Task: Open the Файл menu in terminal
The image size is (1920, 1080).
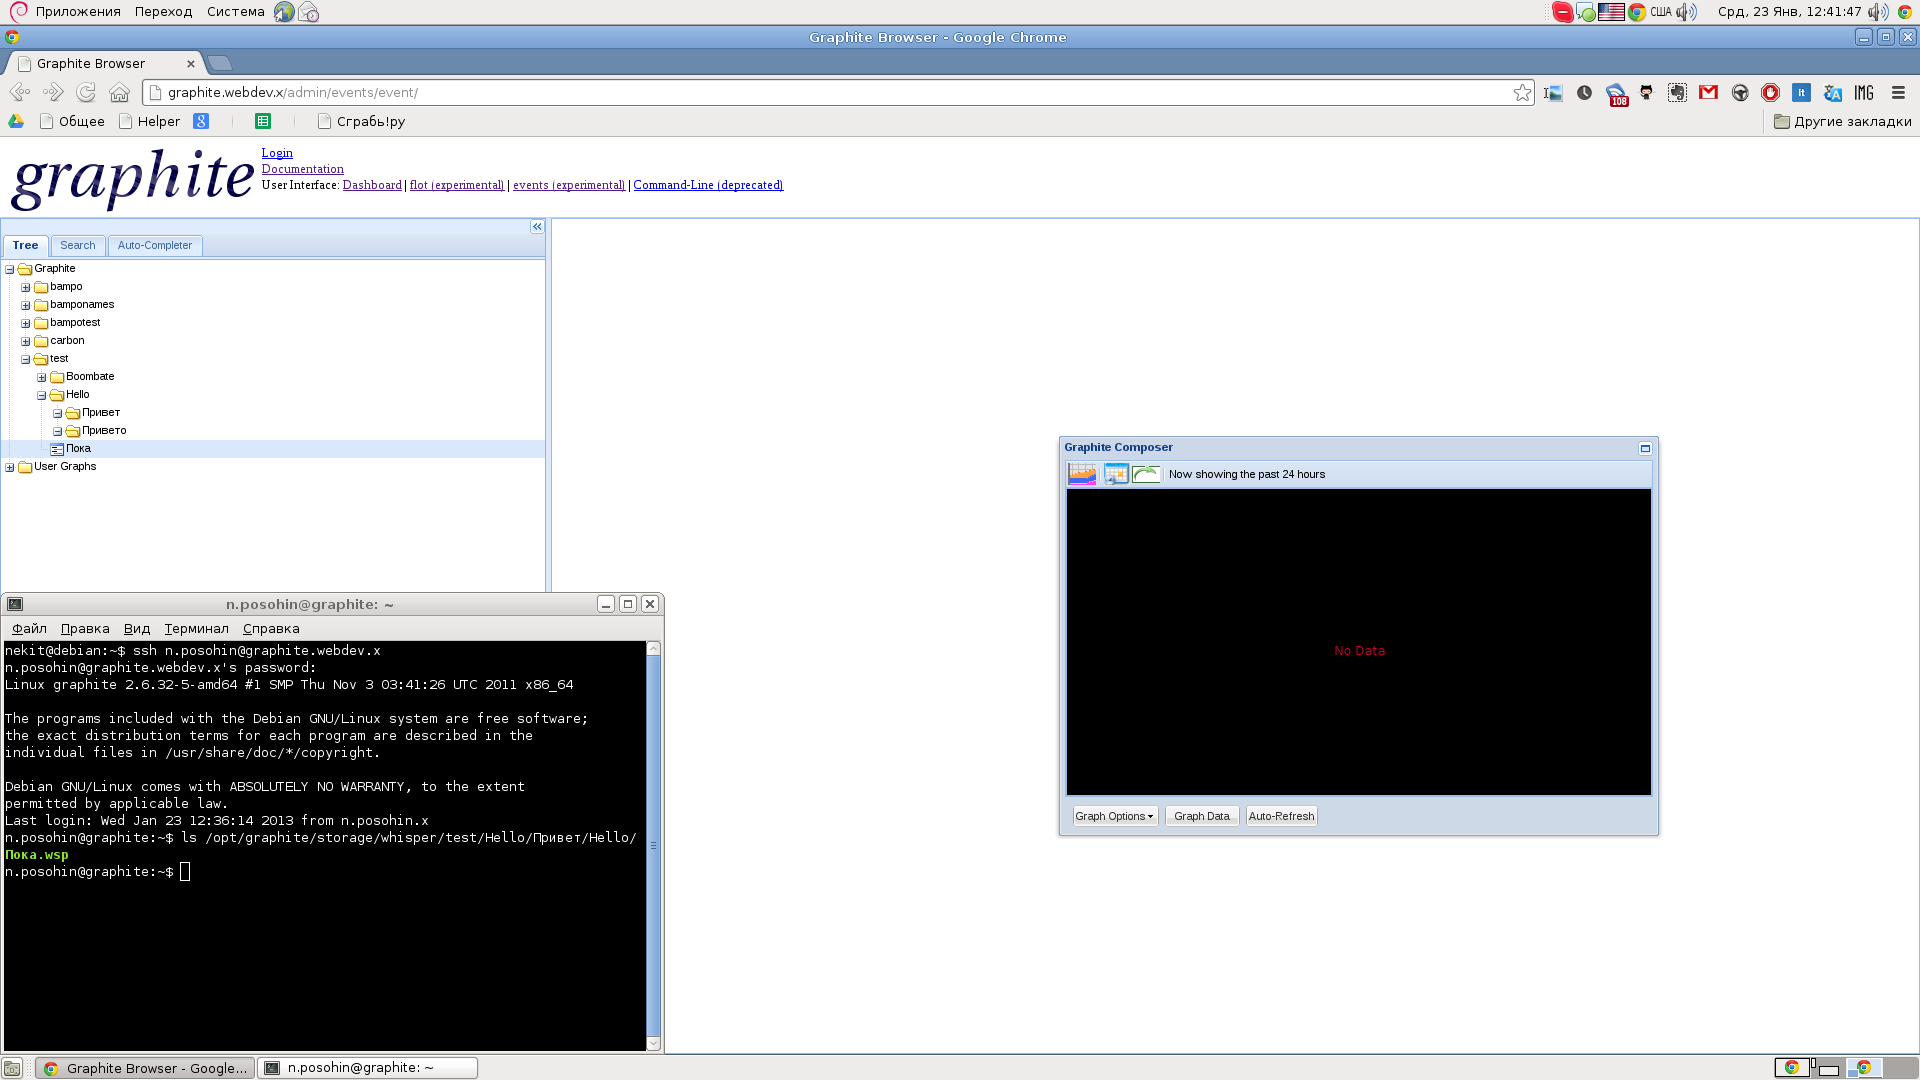Action: point(30,628)
